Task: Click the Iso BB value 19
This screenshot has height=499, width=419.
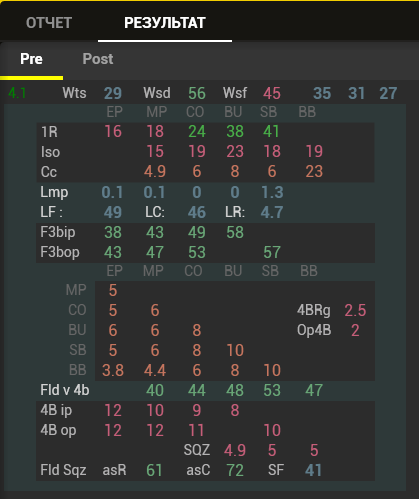Action: pos(314,152)
